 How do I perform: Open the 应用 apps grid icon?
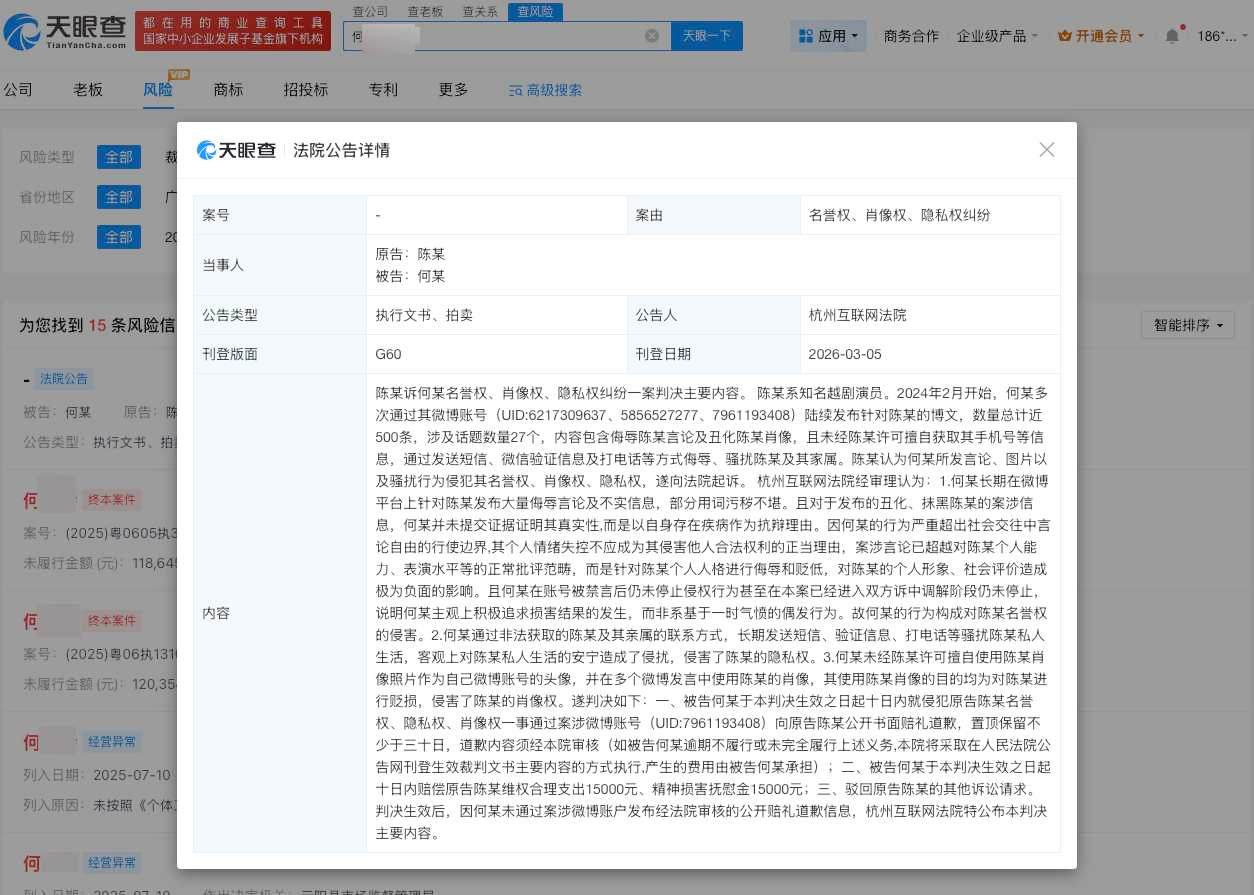pos(806,35)
